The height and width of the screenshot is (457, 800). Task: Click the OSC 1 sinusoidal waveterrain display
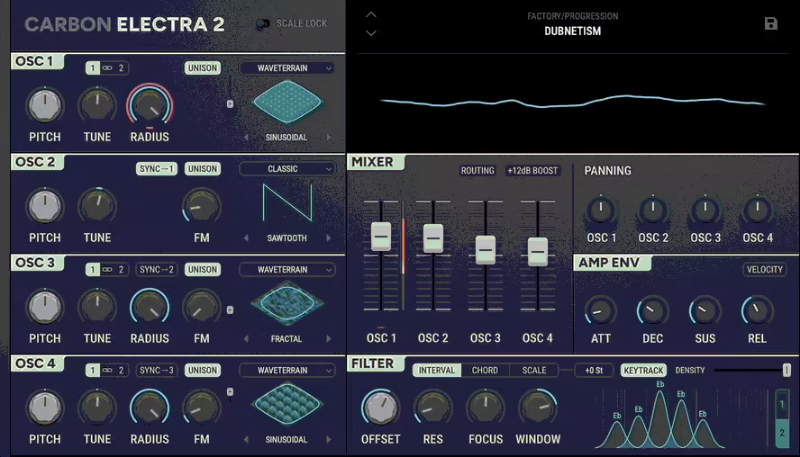pyautogui.click(x=287, y=103)
